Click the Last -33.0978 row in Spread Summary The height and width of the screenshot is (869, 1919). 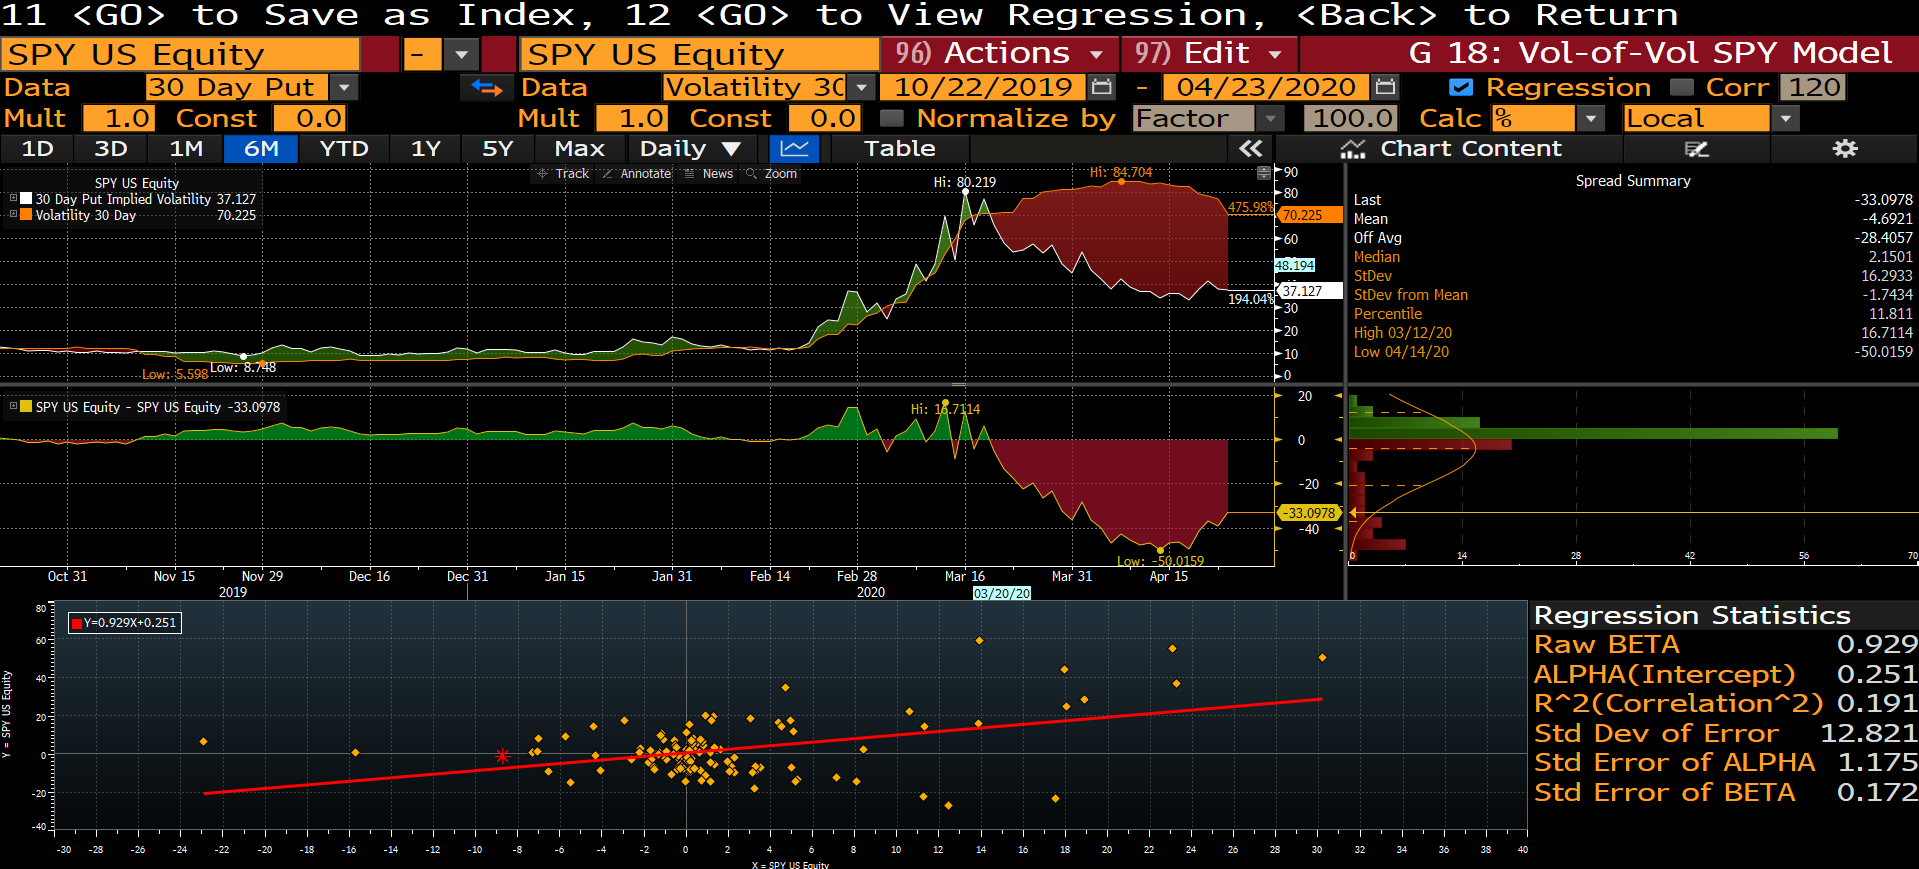pos(1633,200)
